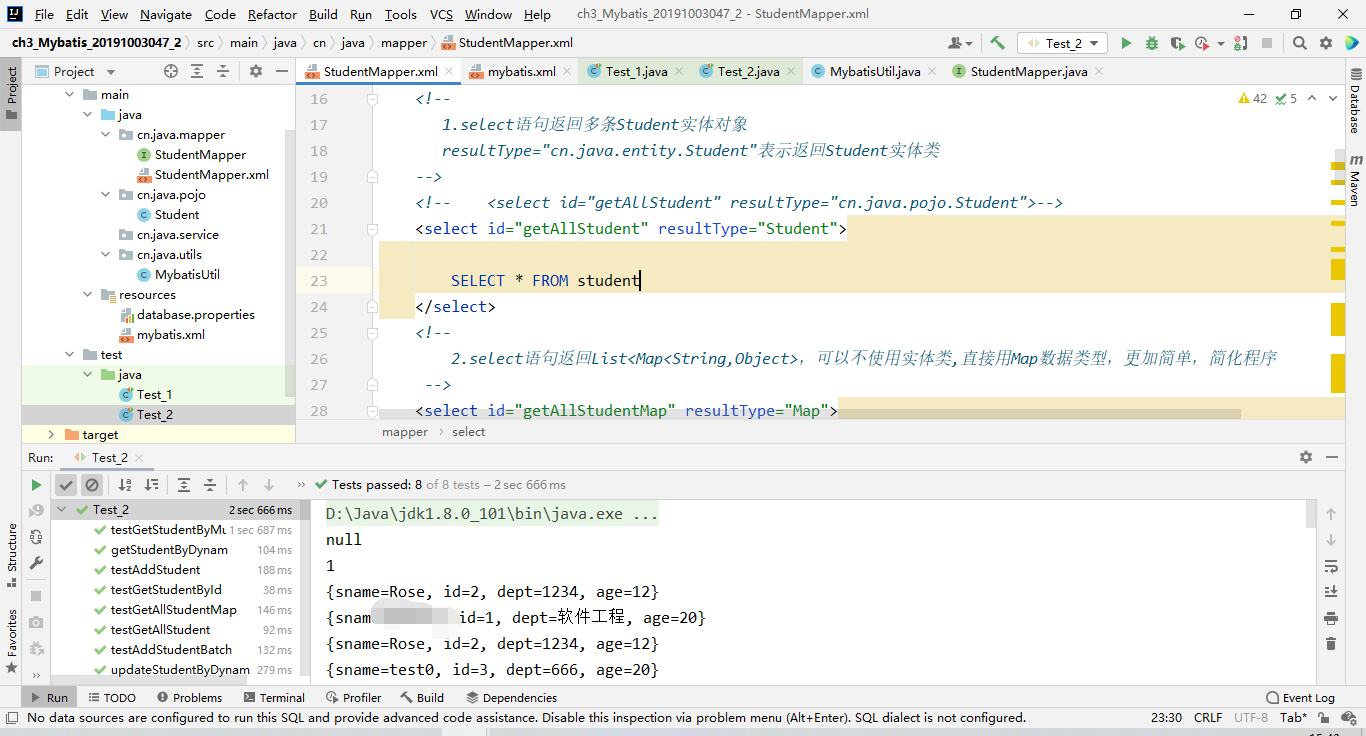The image size is (1366, 736).
Task: Collapse all test results
Action: tap(210, 484)
